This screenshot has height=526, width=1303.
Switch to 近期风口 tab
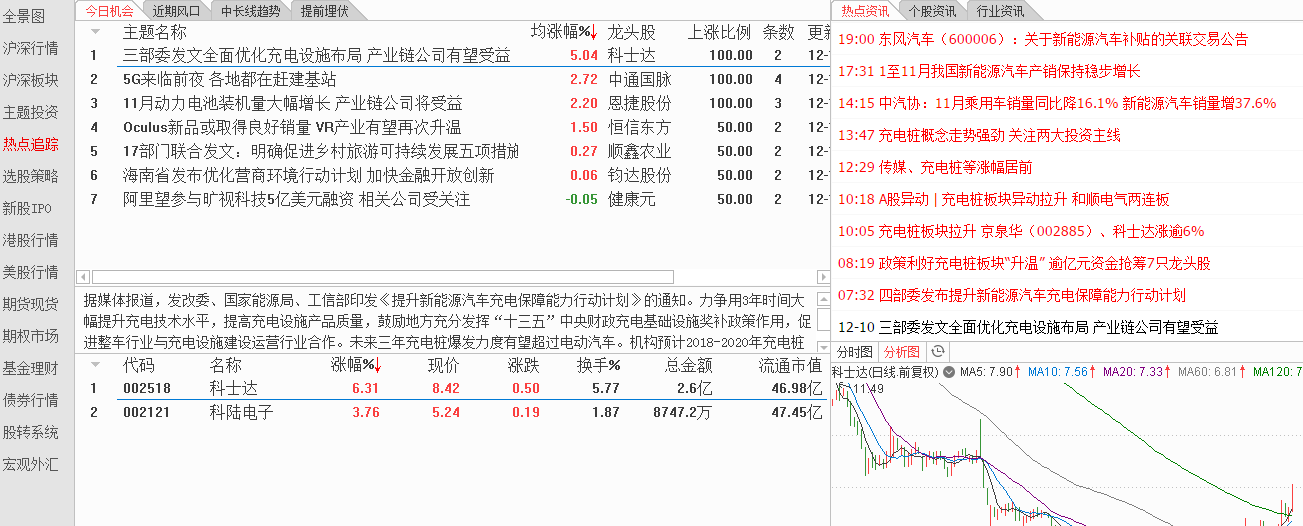176,11
